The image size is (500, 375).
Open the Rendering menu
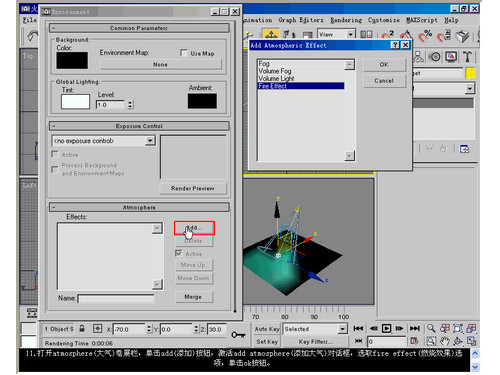346,20
